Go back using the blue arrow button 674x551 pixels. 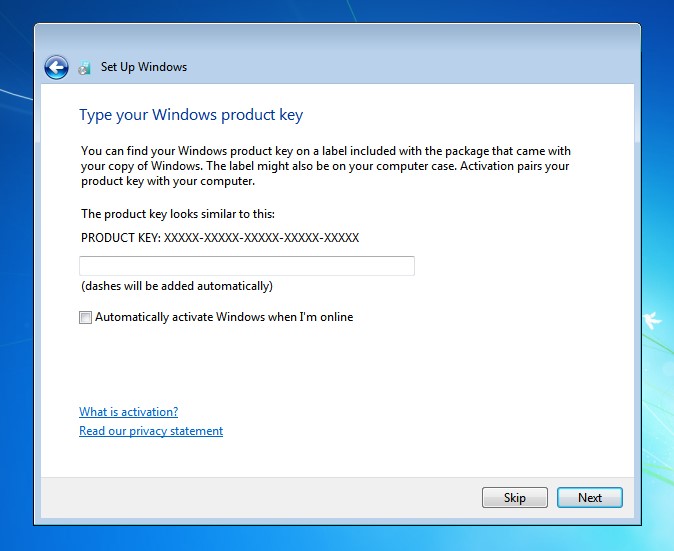click(x=56, y=67)
